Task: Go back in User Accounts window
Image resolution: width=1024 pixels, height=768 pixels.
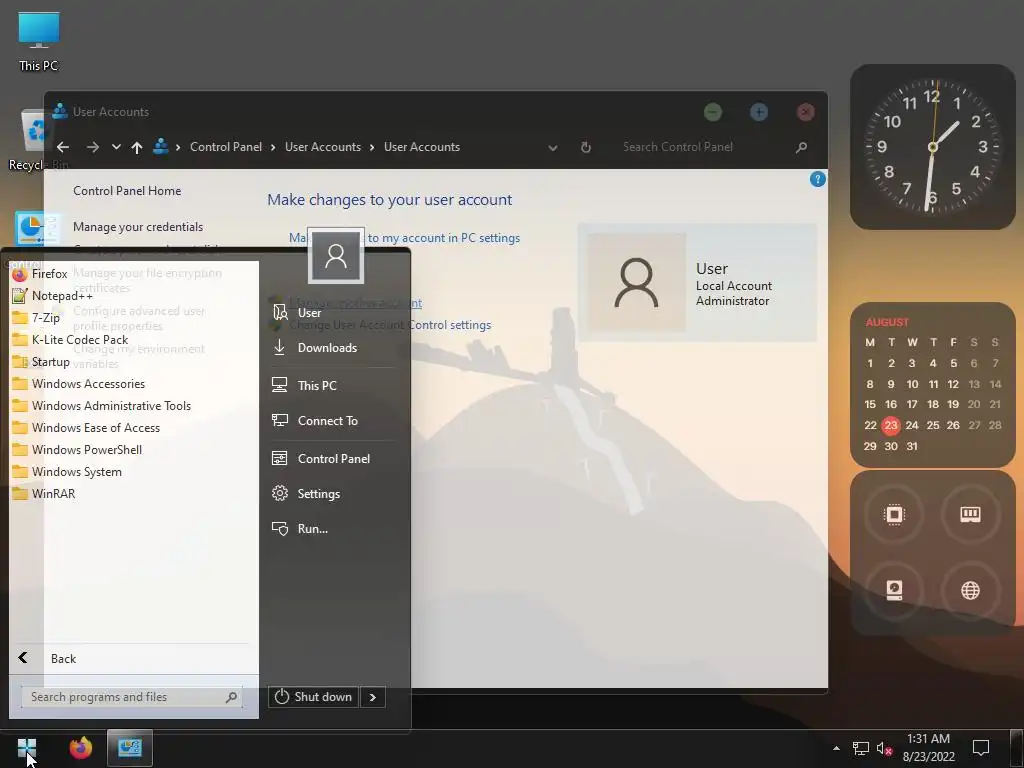Action: point(63,147)
